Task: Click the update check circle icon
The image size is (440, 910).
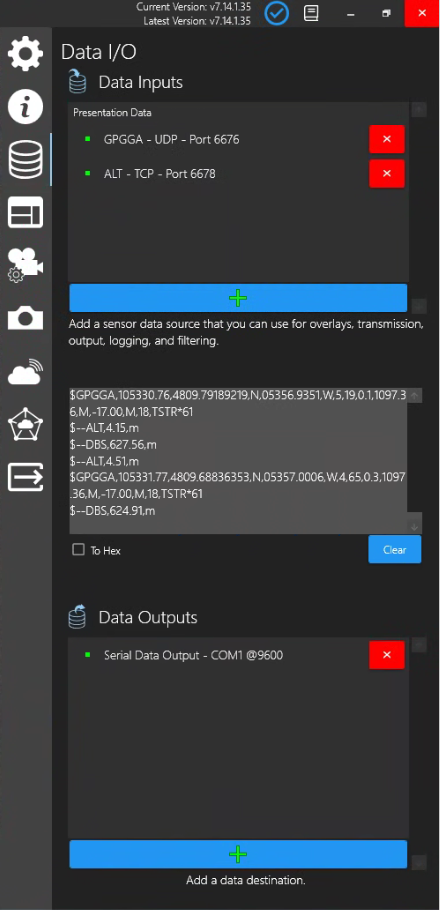Action: coord(276,13)
